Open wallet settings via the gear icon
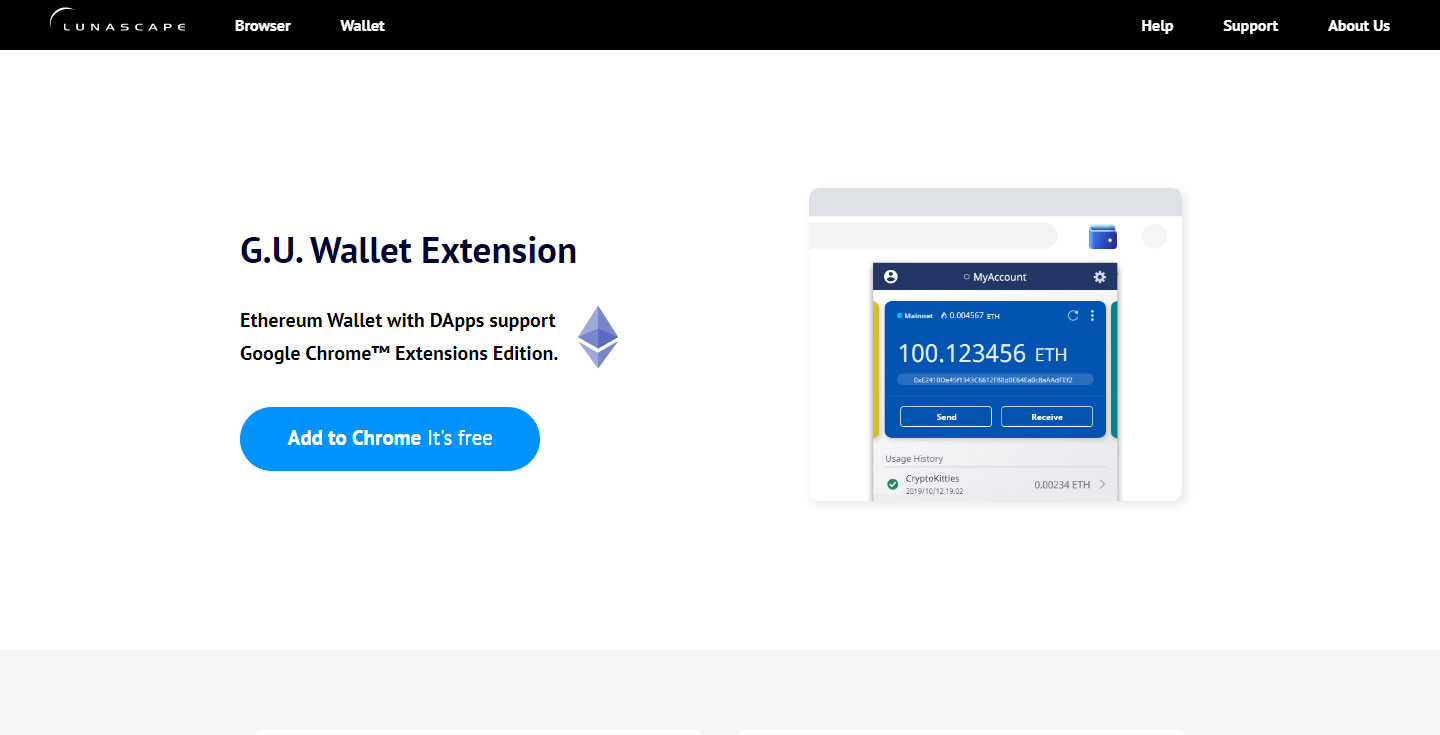Viewport: 1440px width, 735px height. pos(1100,277)
